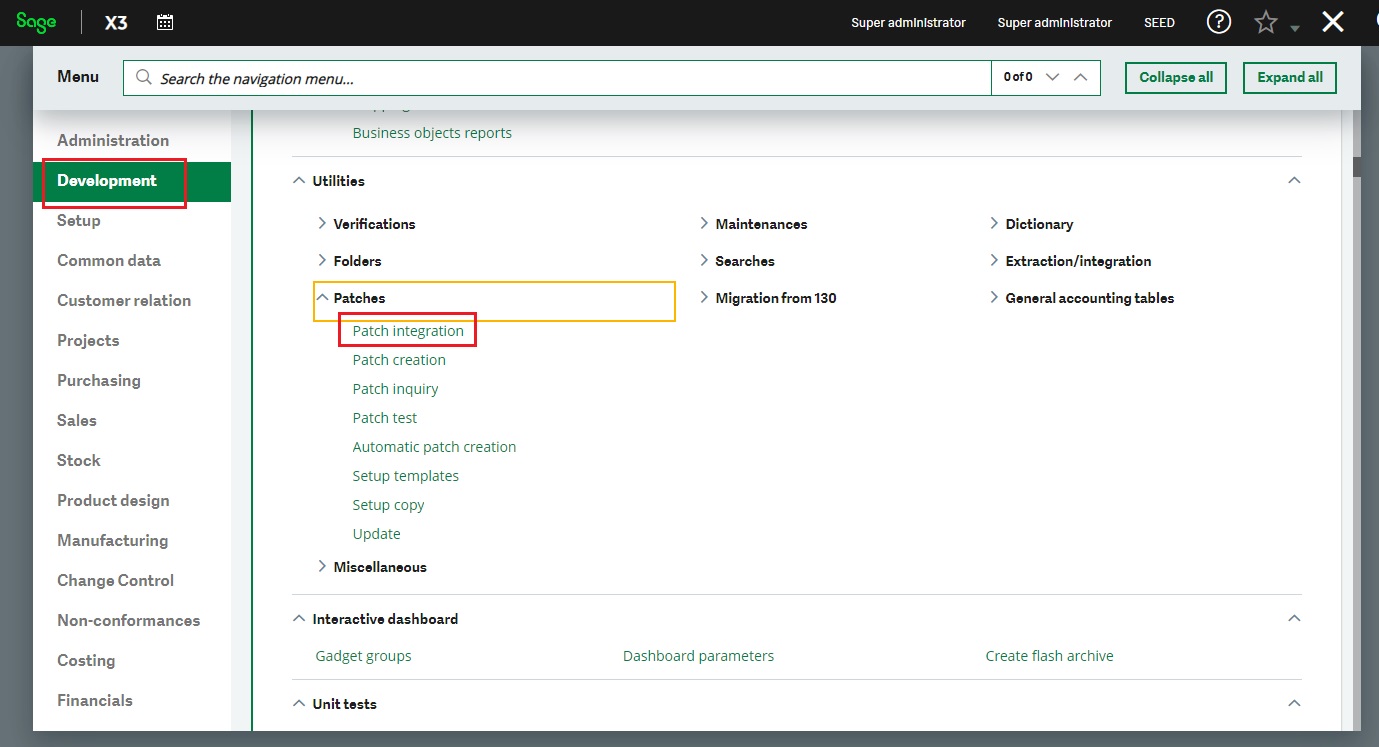
Task: Click the search magnifier icon
Action: [x=143, y=78]
